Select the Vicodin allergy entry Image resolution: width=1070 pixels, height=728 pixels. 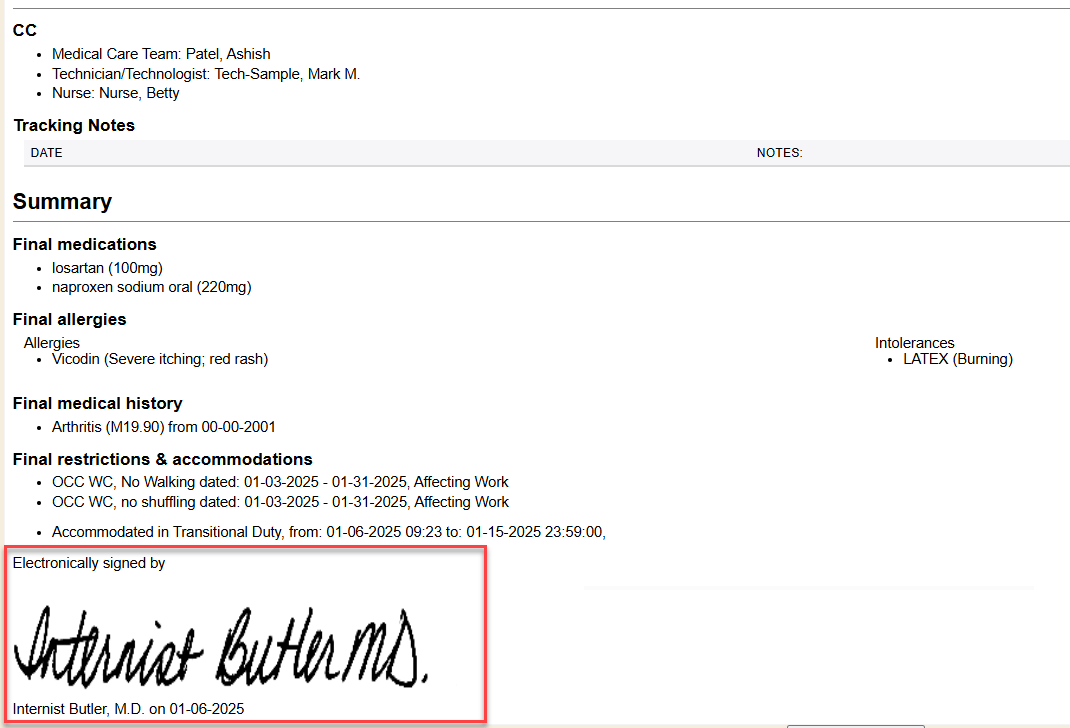point(160,359)
